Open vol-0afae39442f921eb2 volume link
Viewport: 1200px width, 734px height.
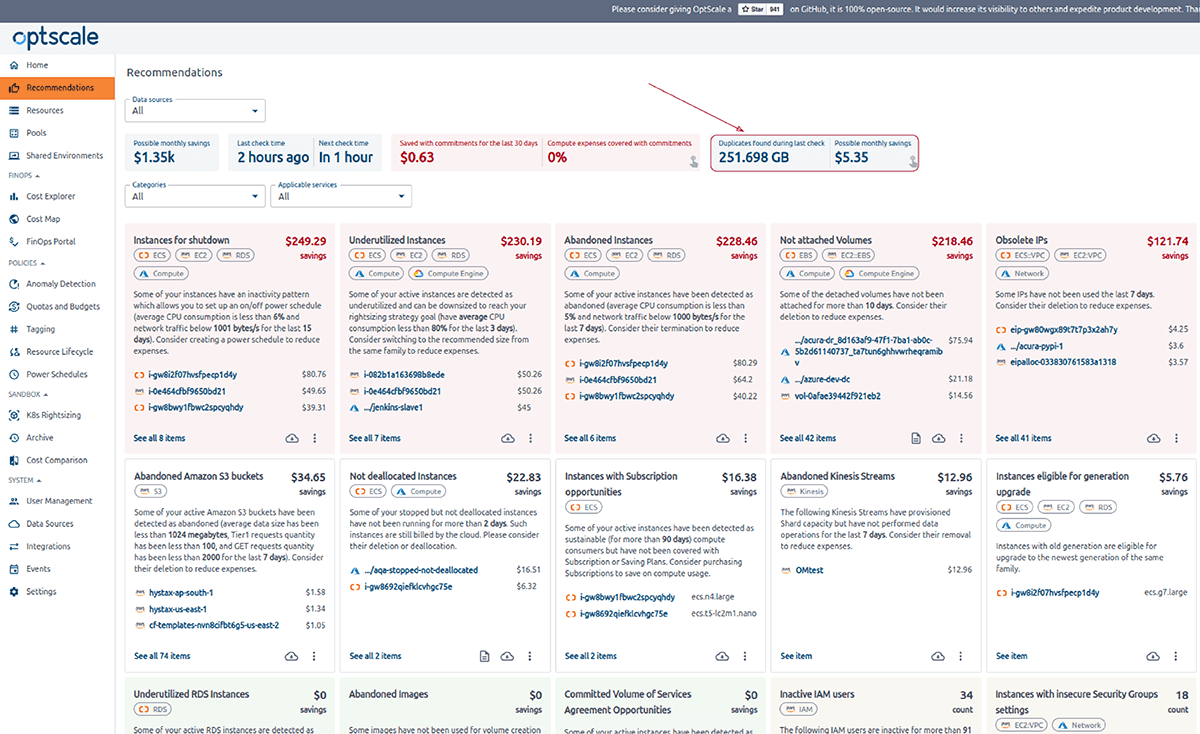(x=838, y=396)
